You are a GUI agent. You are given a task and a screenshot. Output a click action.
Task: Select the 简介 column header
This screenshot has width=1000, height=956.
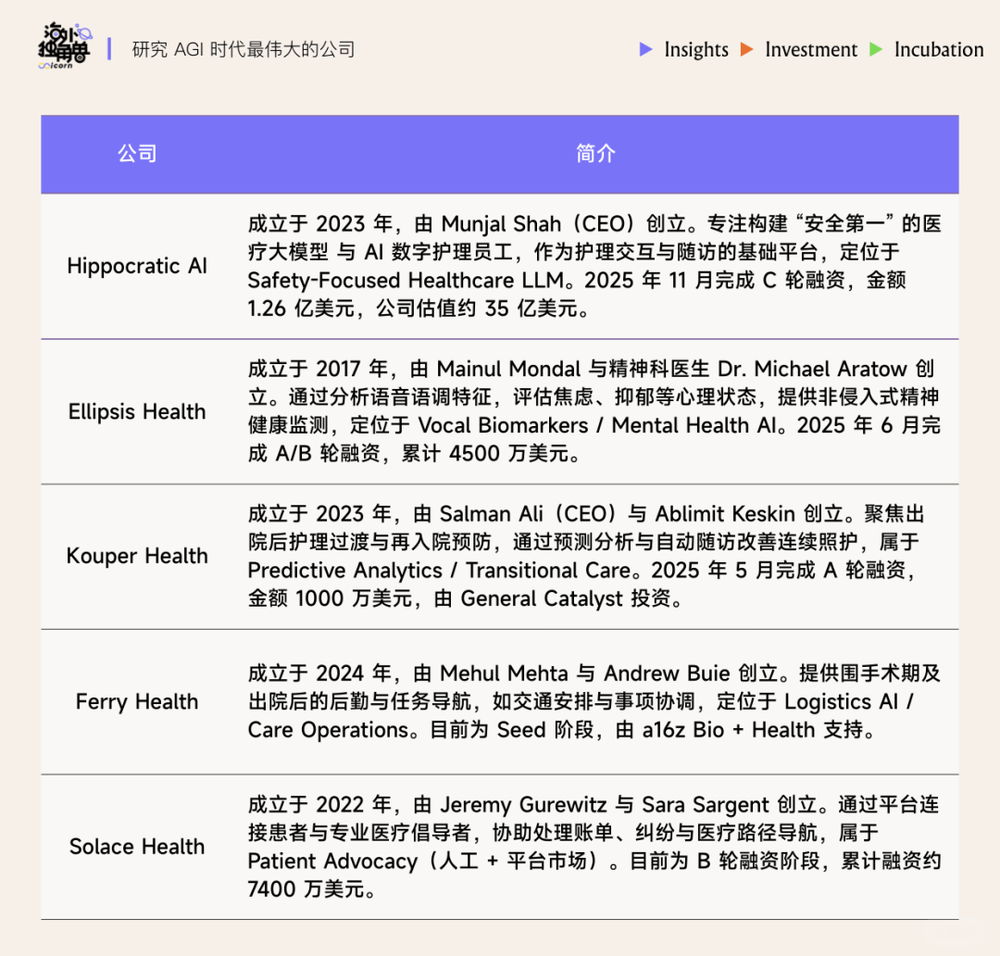(x=596, y=153)
